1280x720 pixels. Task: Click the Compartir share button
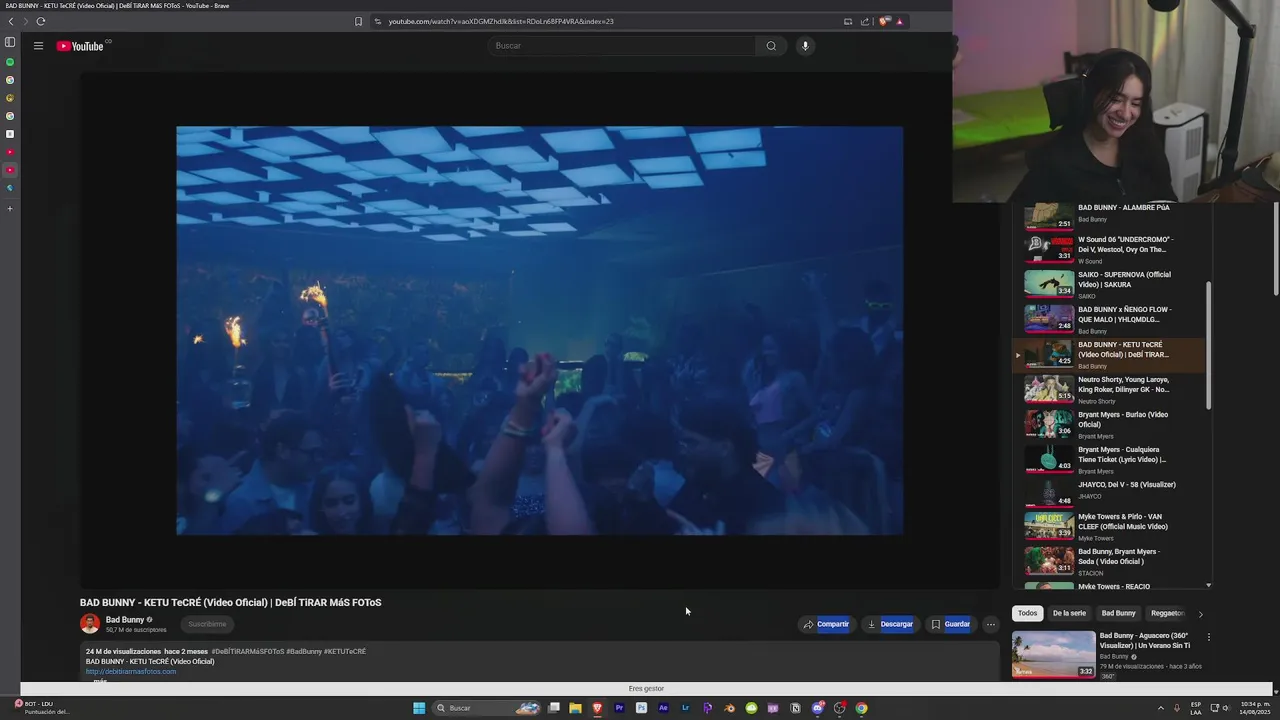(825, 624)
